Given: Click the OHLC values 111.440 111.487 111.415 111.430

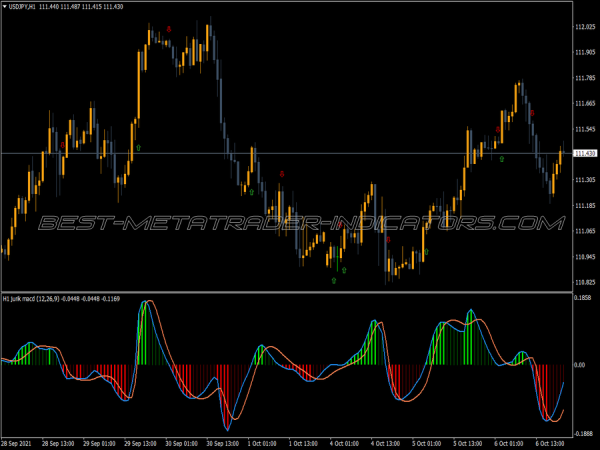Looking at the screenshot, I should click(81, 7).
